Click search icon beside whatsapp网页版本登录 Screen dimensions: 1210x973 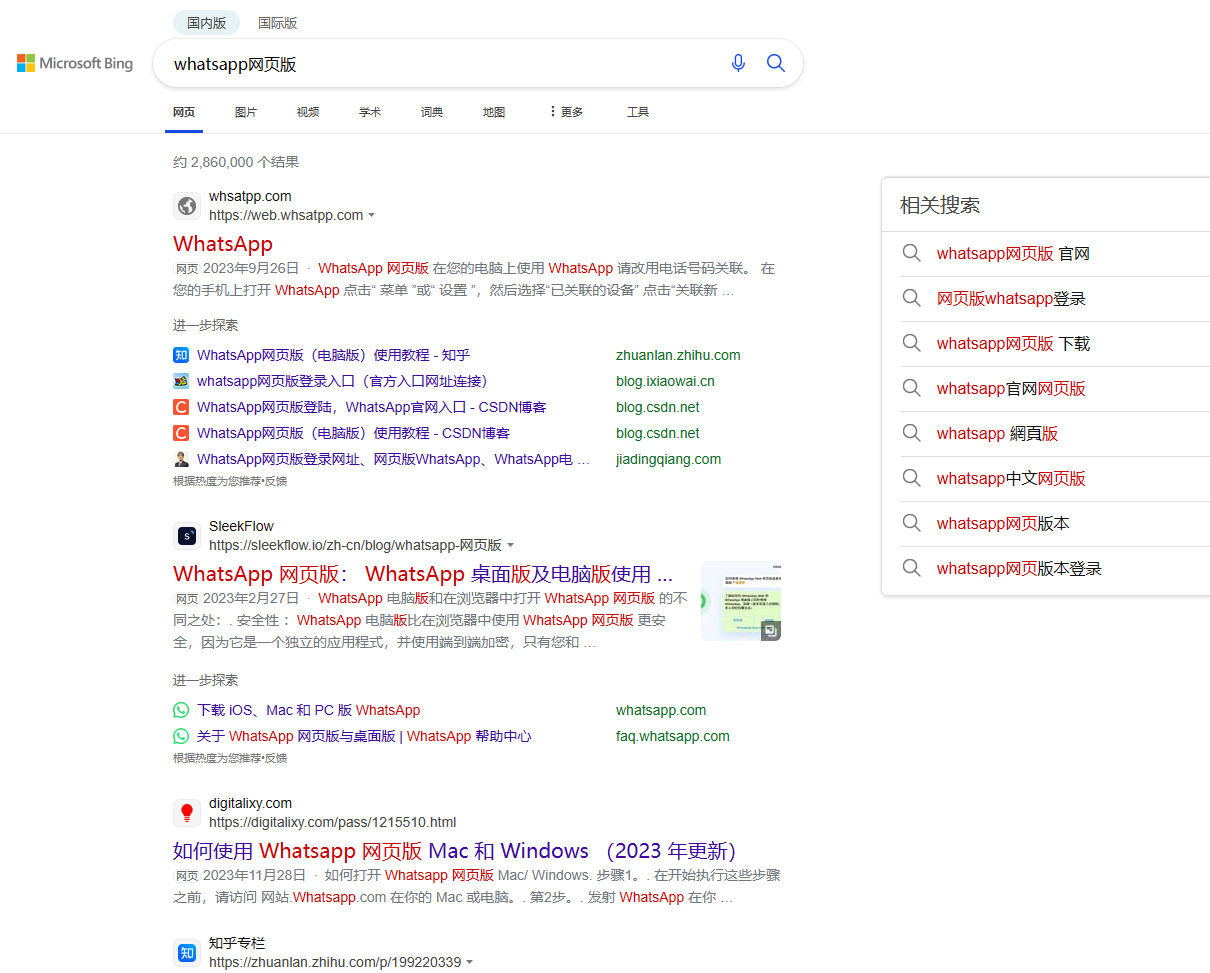pos(911,568)
